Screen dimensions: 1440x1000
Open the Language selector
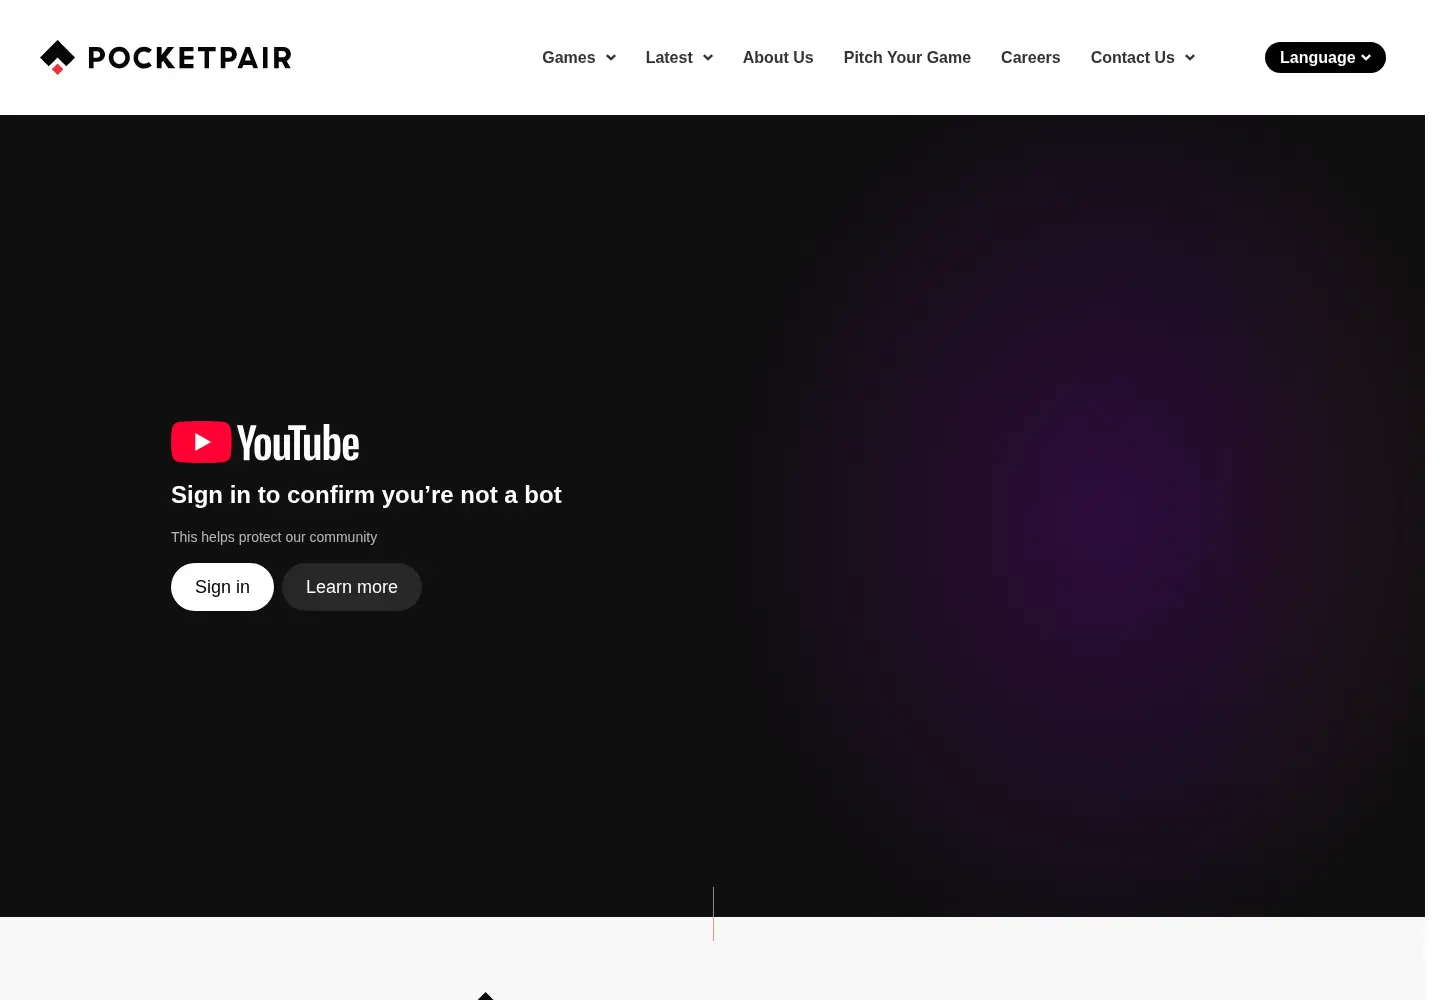(1325, 58)
